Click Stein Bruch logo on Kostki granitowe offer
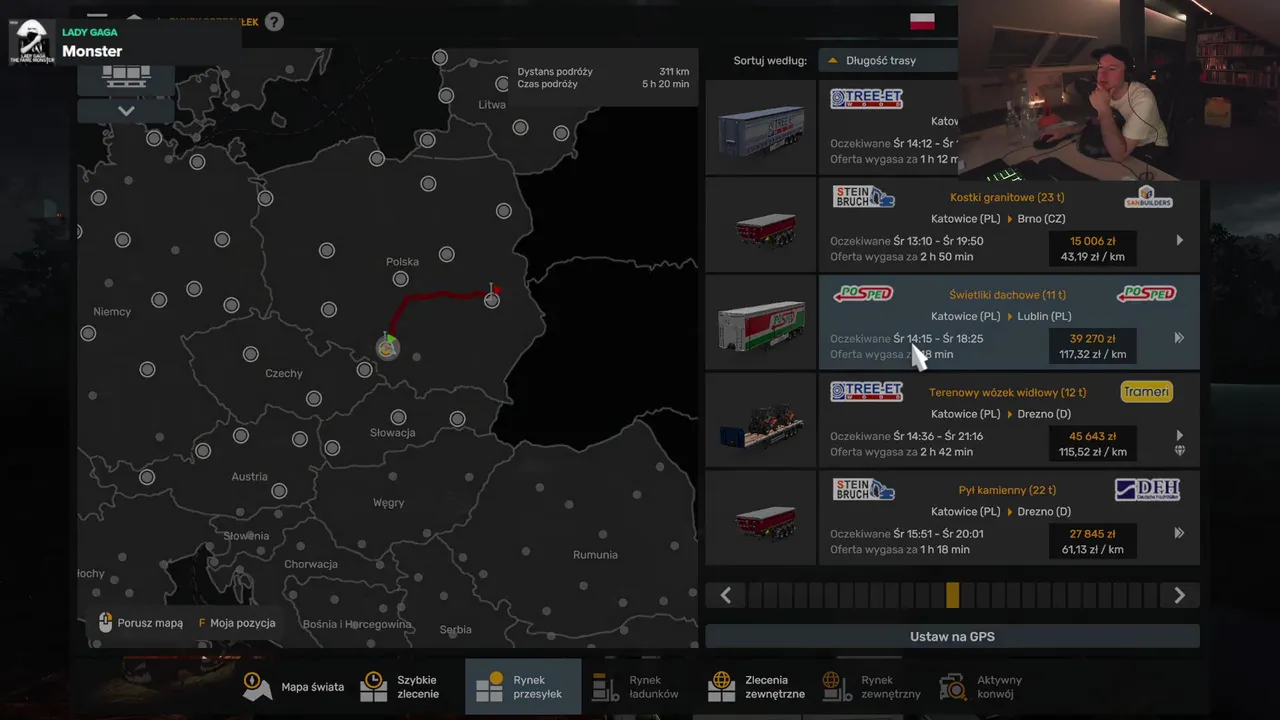Viewport: 1280px width, 720px height. pos(864,196)
